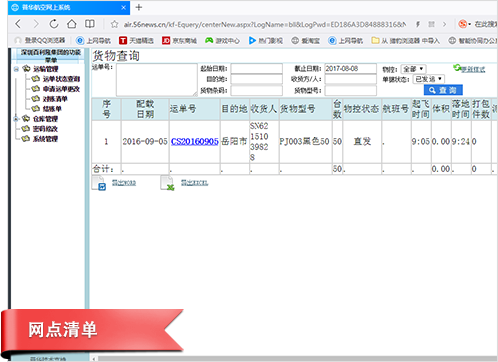Expand the 仓库管理 tree node
The width and height of the screenshot is (498, 362).
coord(16,119)
